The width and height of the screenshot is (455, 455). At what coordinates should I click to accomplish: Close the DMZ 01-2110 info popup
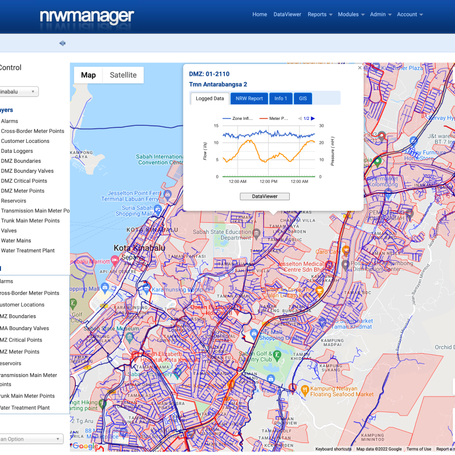click(x=359, y=68)
